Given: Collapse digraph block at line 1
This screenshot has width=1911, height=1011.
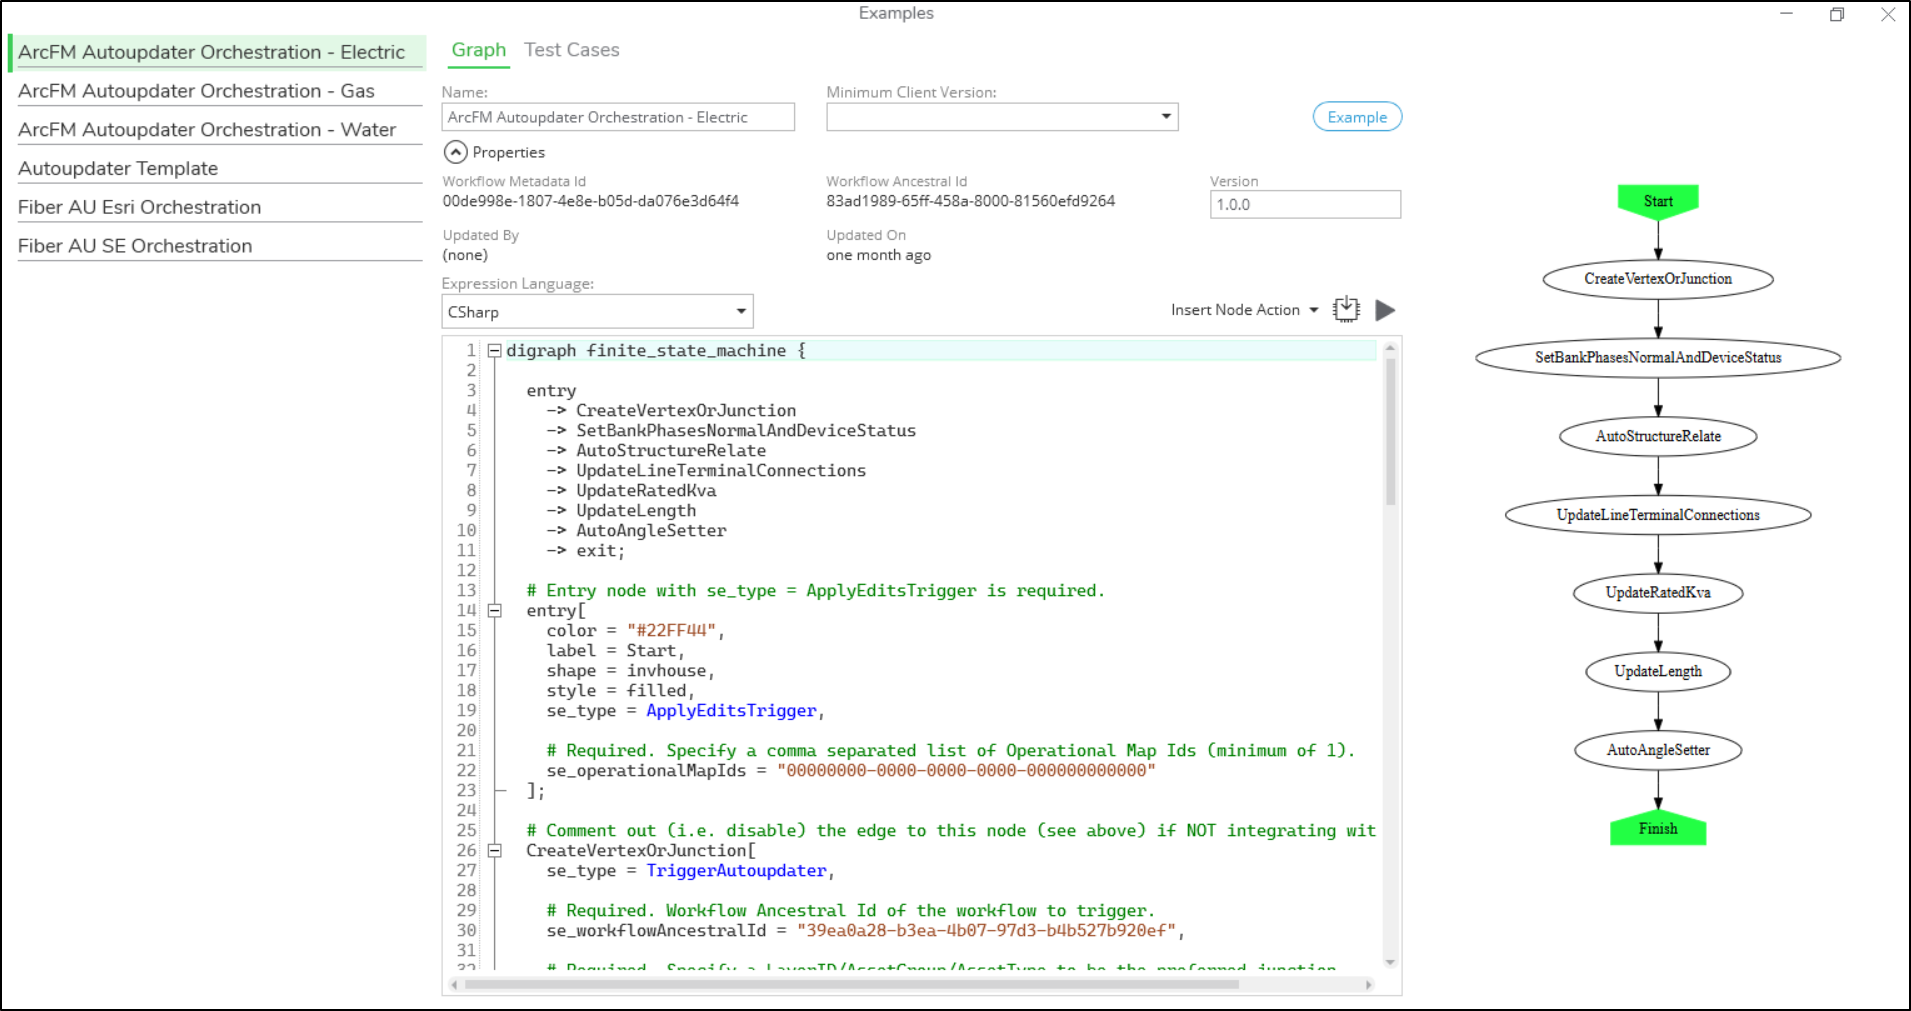Looking at the screenshot, I should tap(494, 351).
